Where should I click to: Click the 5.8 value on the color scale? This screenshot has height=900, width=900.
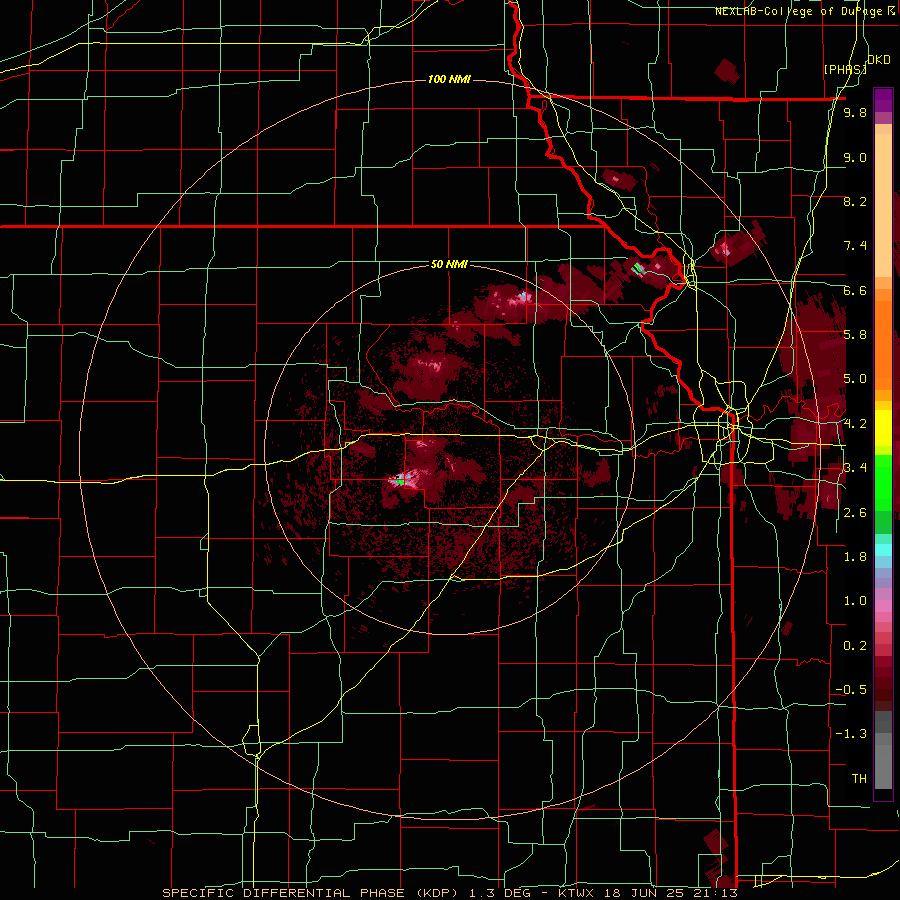pos(855,335)
